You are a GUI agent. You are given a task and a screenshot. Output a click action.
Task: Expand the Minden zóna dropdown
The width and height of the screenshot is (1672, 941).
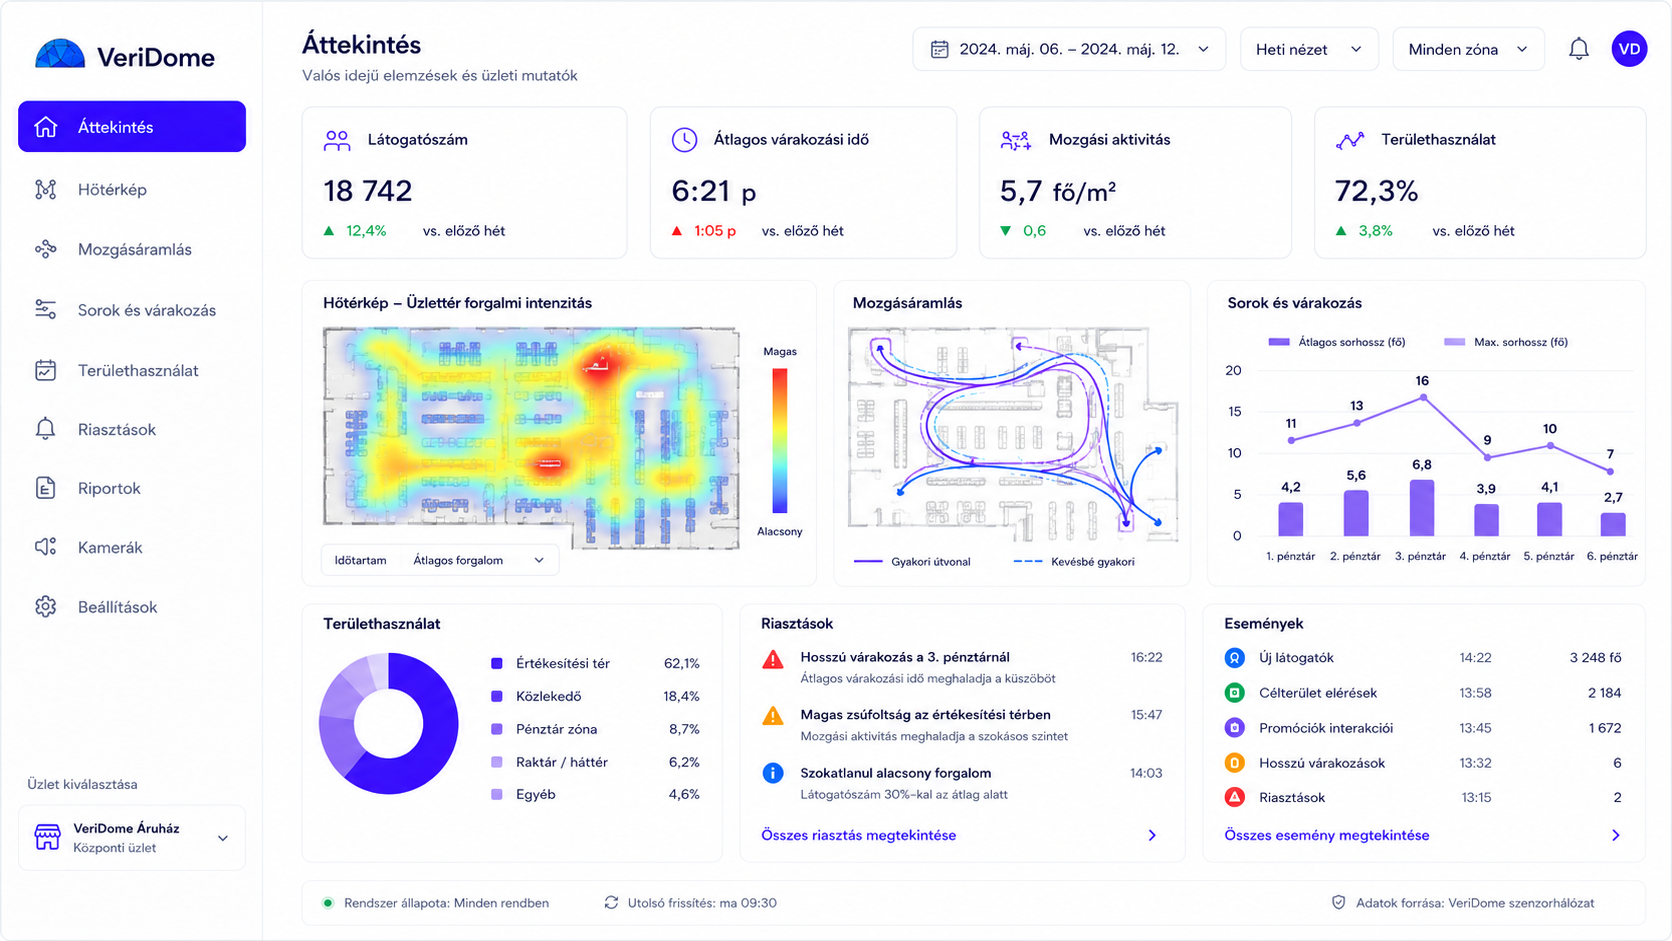(1468, 49)
